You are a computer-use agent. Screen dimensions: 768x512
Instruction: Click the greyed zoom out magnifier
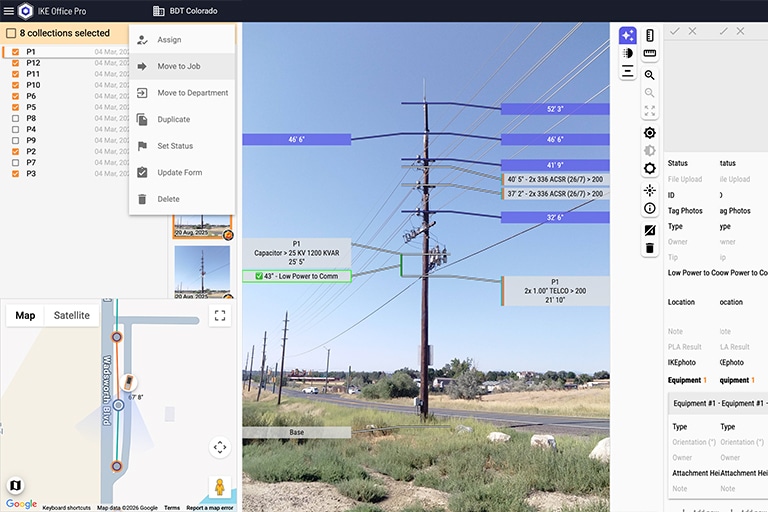[x=649, y=93]
